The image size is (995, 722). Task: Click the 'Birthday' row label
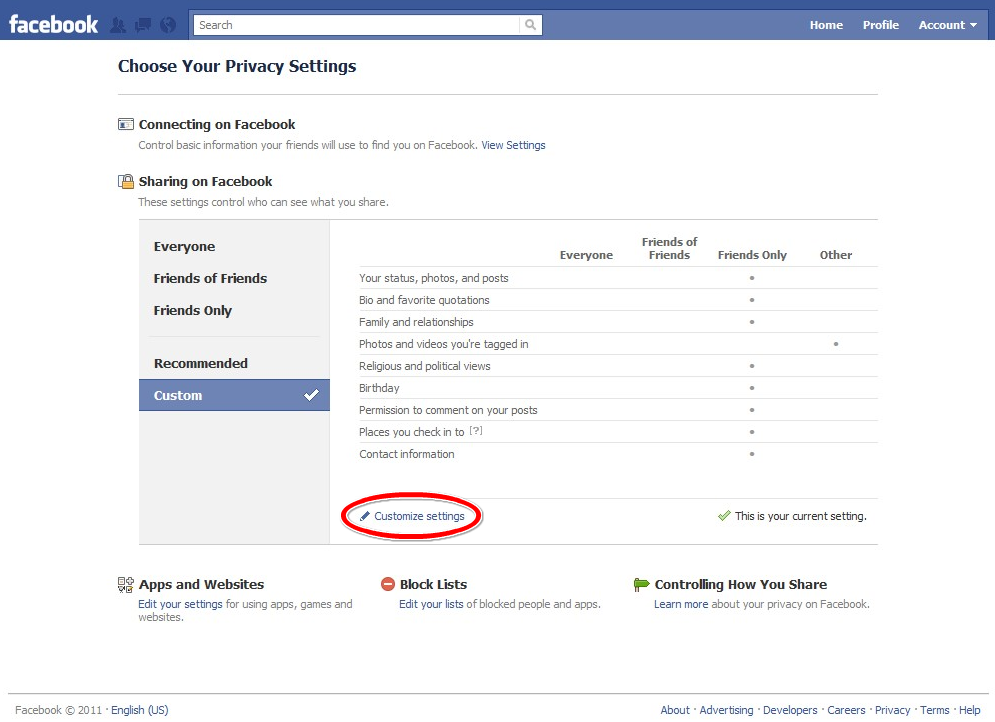(x=379, y=388)
